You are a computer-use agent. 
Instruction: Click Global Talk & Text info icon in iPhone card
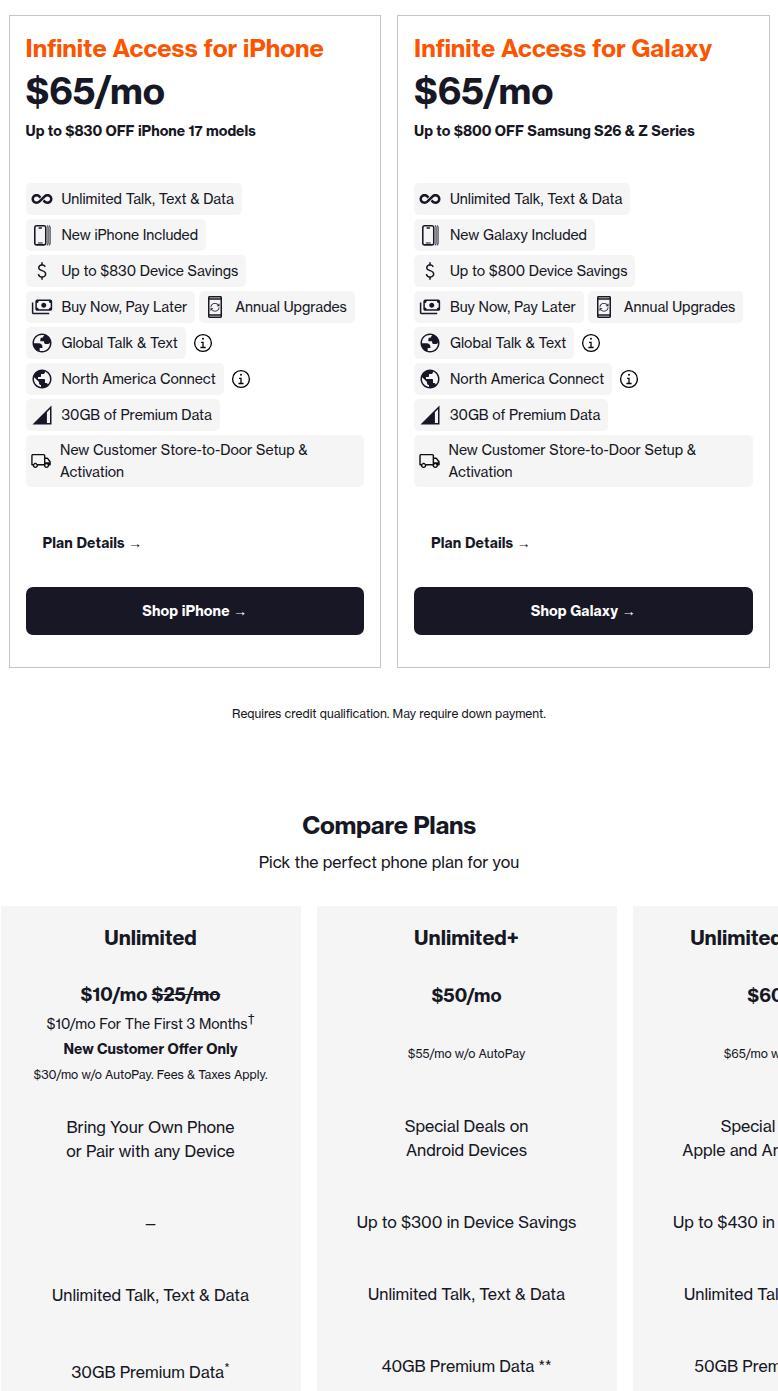[x=203, y=343]
